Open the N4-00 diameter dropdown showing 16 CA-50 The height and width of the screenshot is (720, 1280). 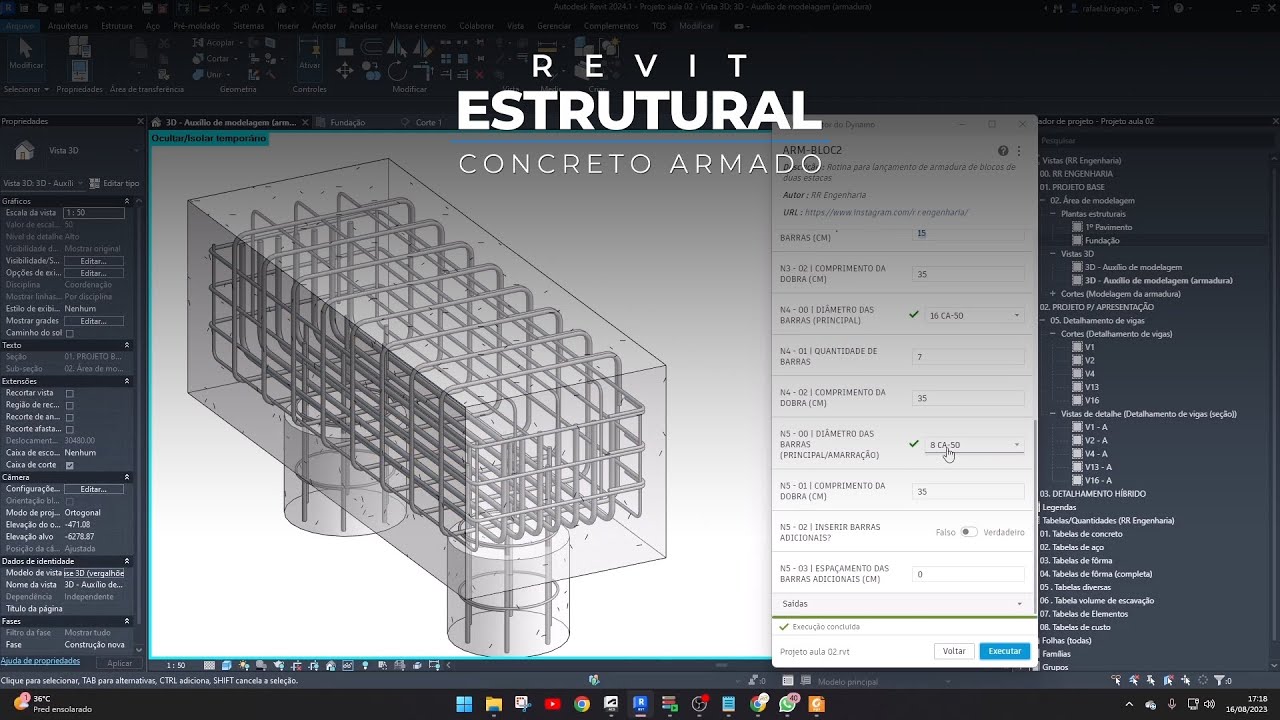click(974, 315)
